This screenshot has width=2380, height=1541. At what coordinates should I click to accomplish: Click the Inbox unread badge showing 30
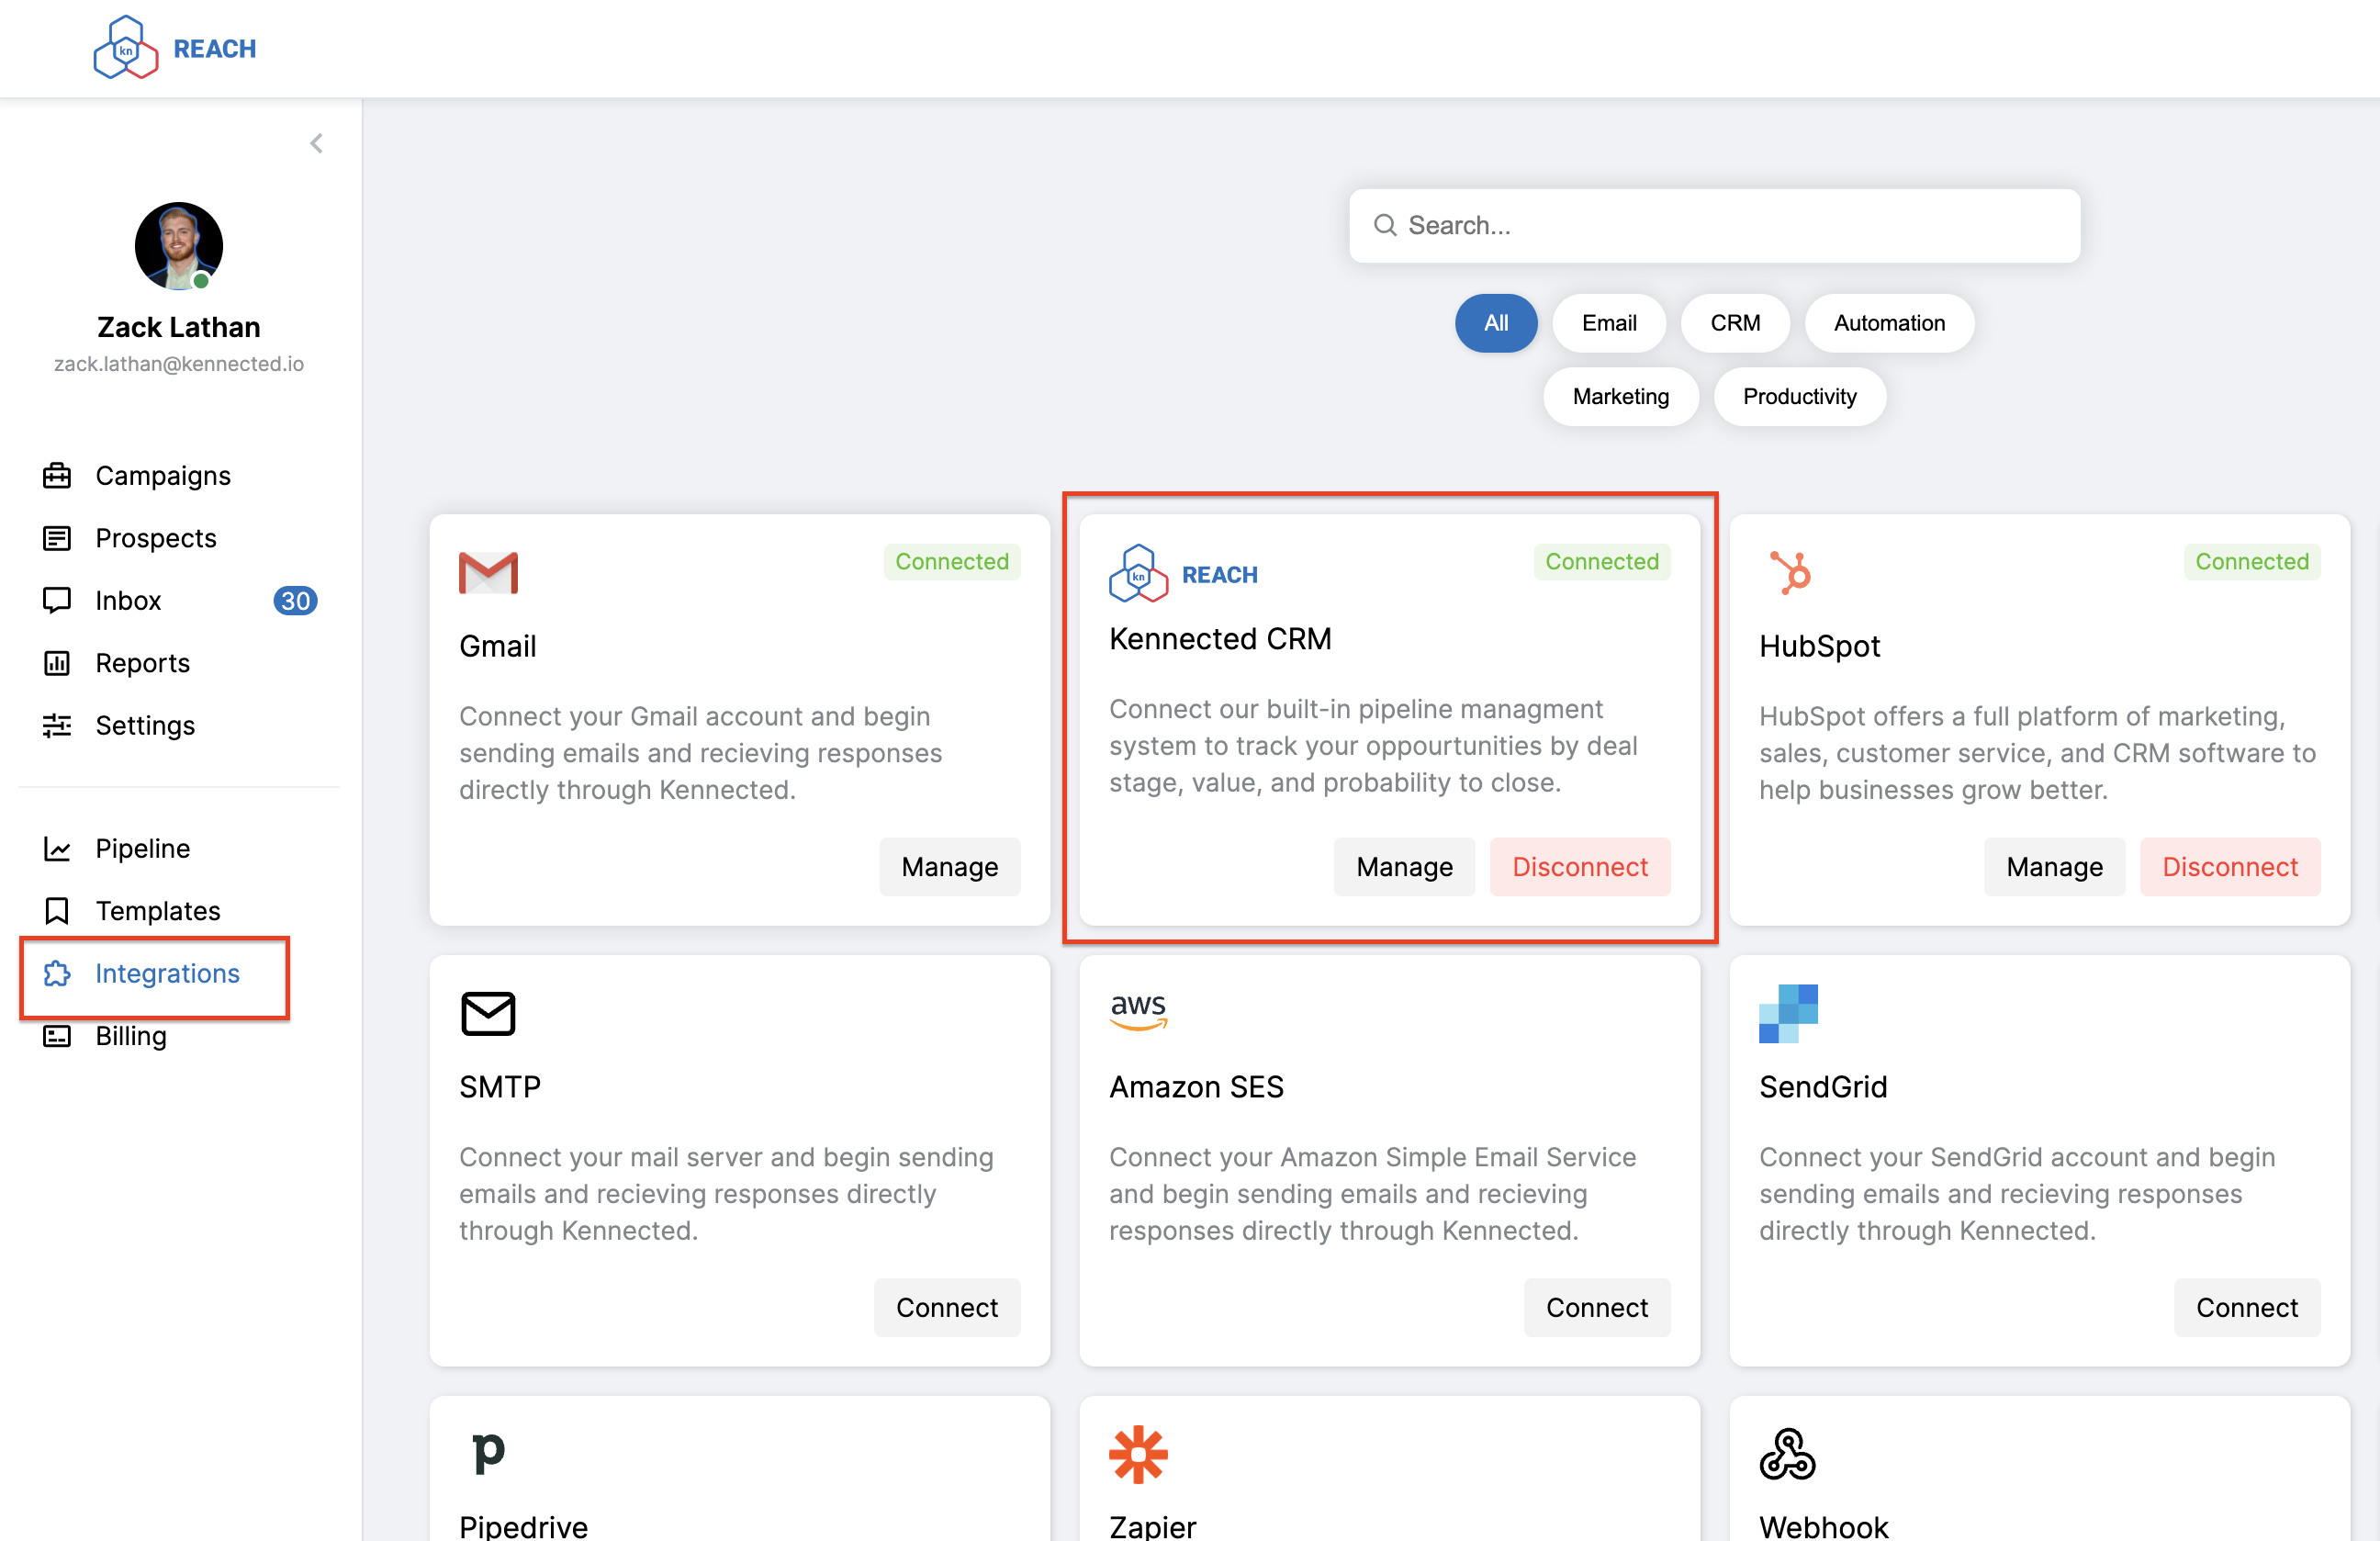[x=295, y=601]
